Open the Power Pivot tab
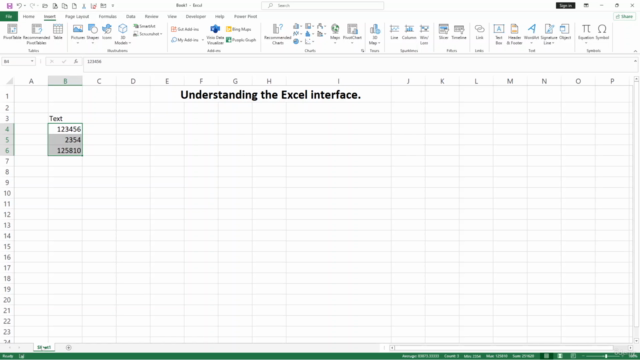The height and width of the screenshot is (360, 640). tap(245, 16)
